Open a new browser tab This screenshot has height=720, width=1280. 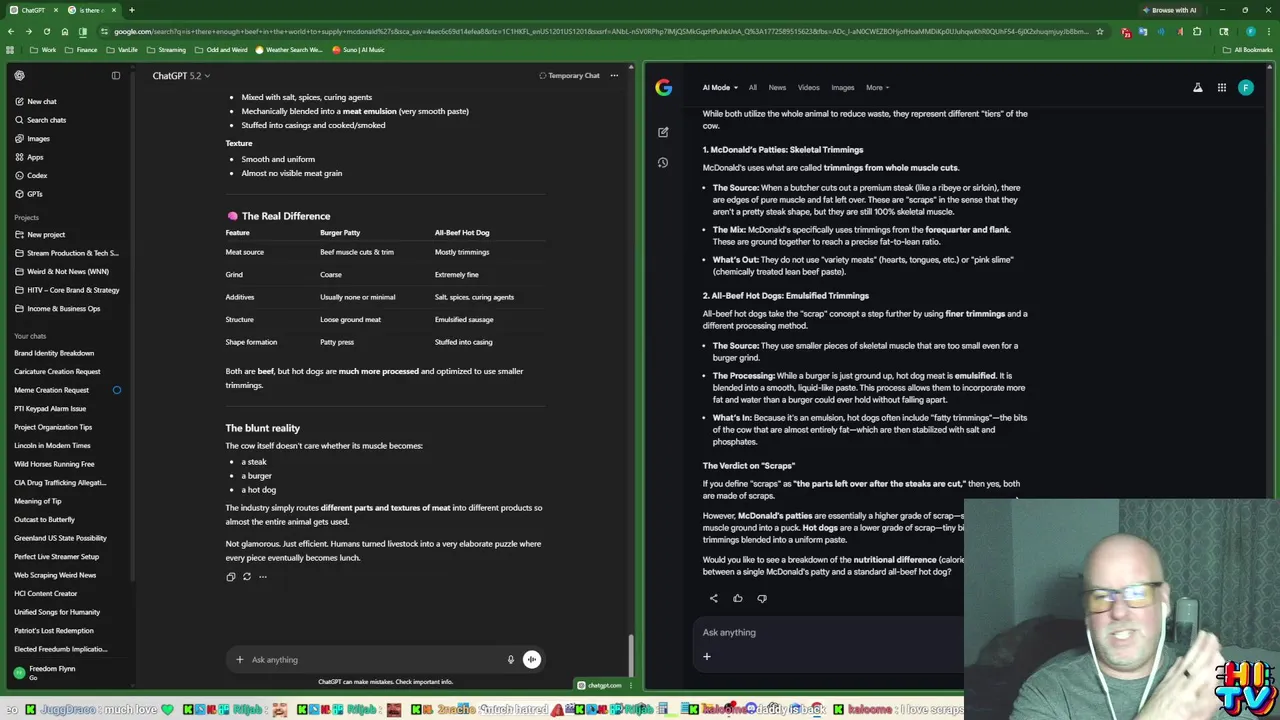(x=131, y=10)
